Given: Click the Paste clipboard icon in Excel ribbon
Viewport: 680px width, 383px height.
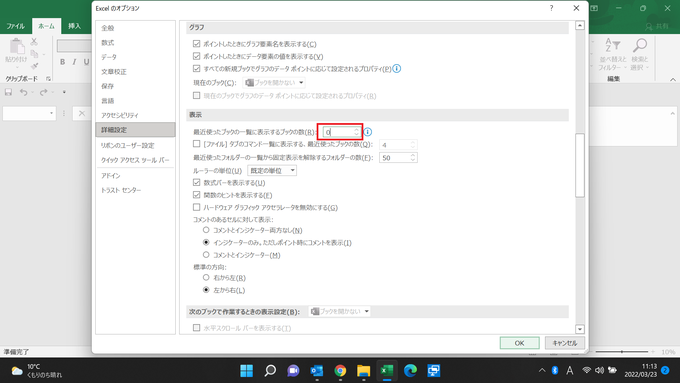Looking at the screenshot, I should (x=16, y=46).
